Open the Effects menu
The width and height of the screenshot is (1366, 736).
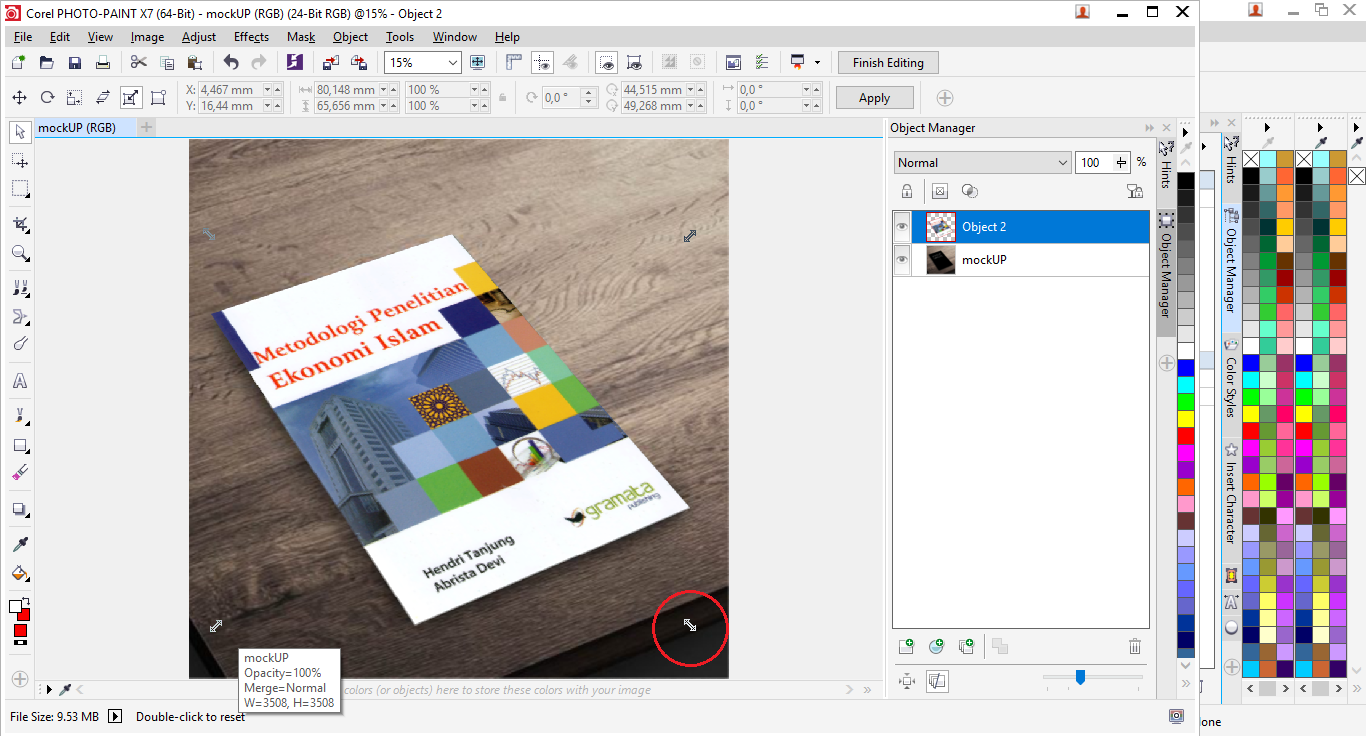(x=250, y=37)
